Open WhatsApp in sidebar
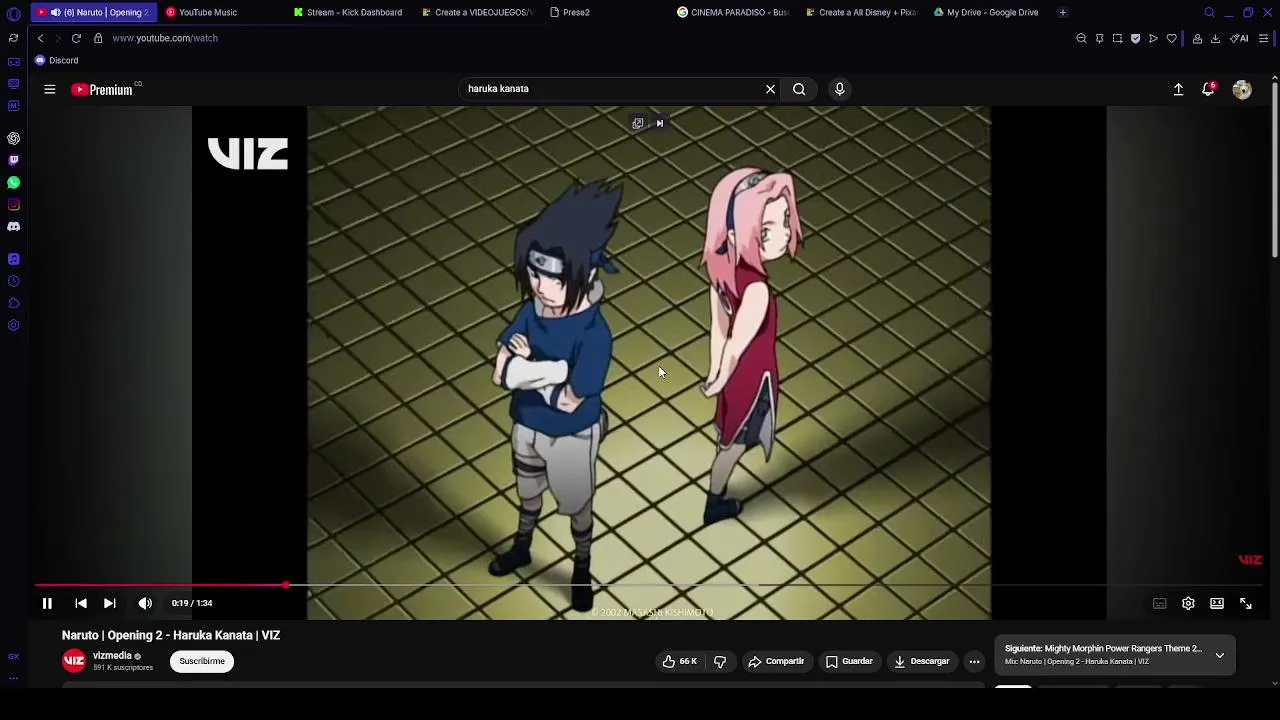 pyautogui.click(x=13, y=183)
